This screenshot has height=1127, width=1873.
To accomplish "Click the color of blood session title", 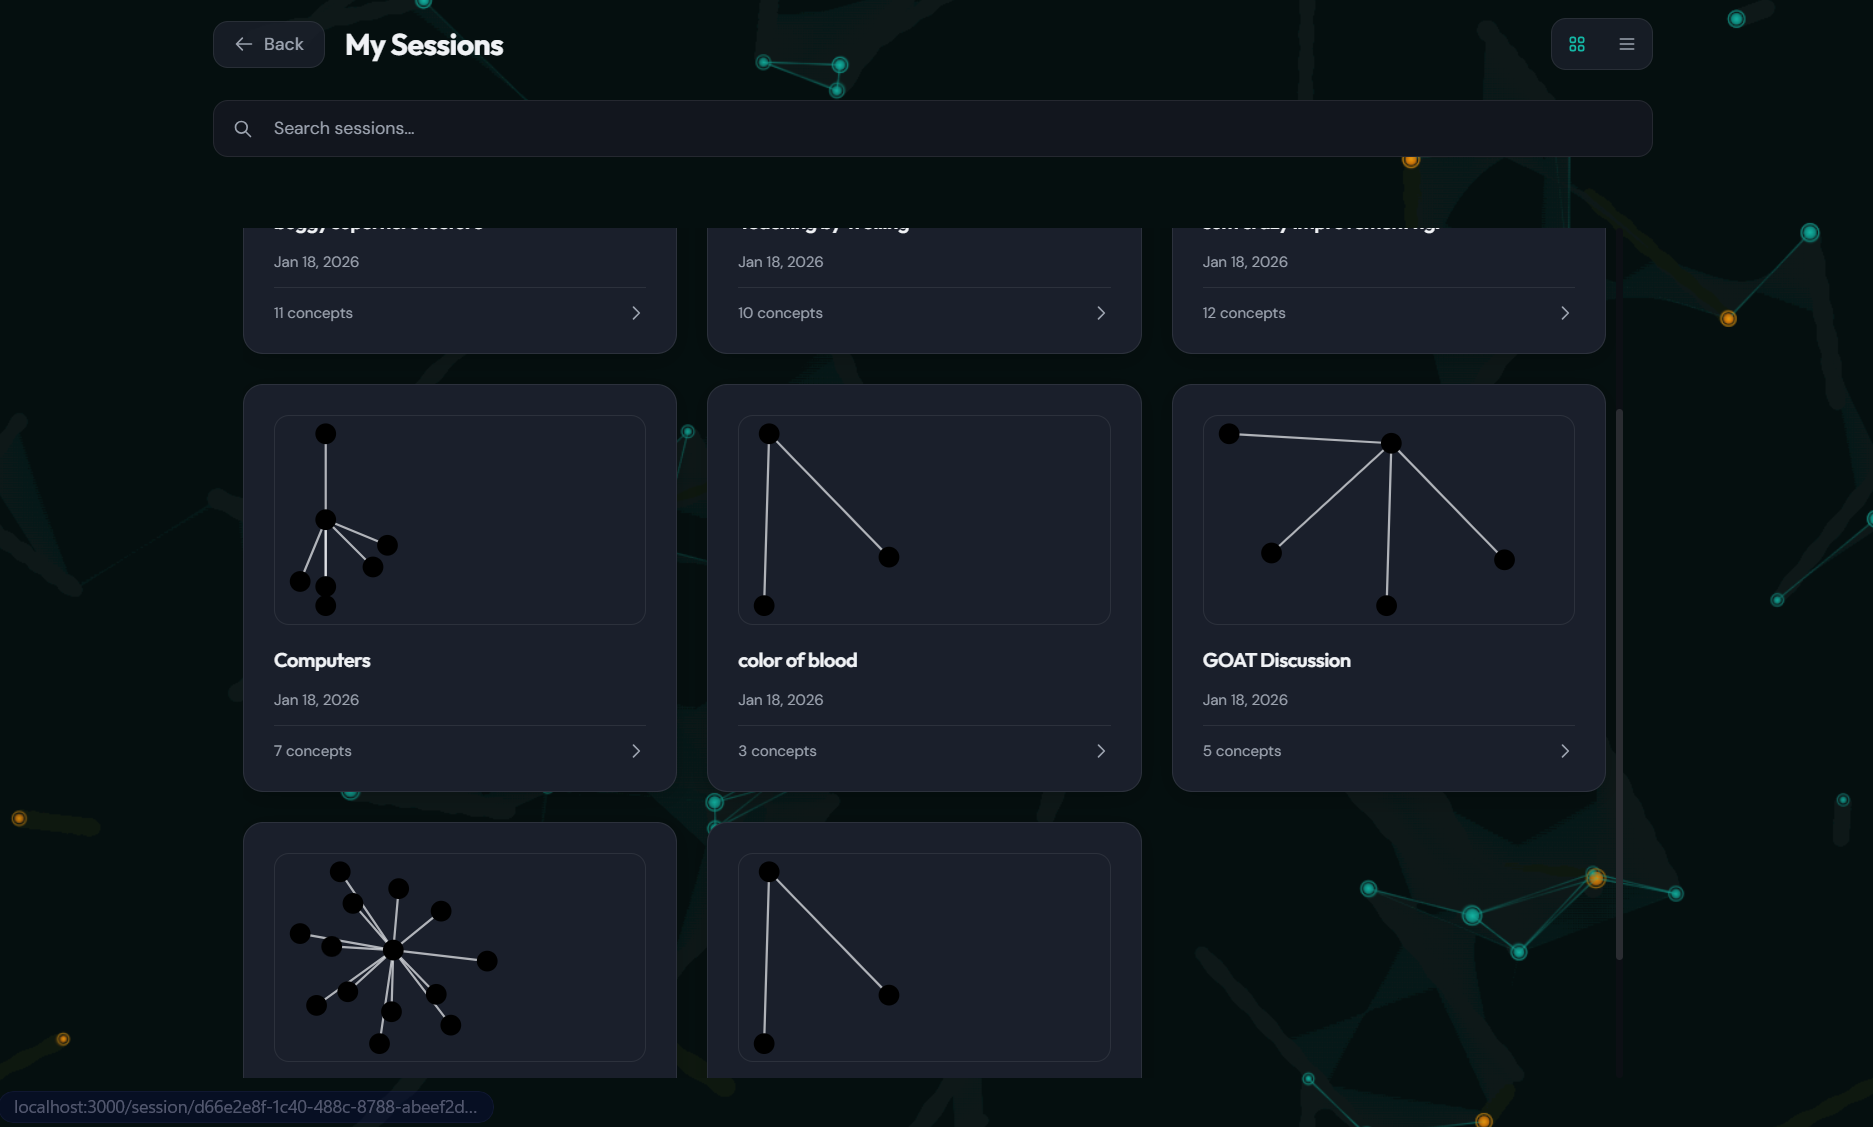I will coord(797,660).
